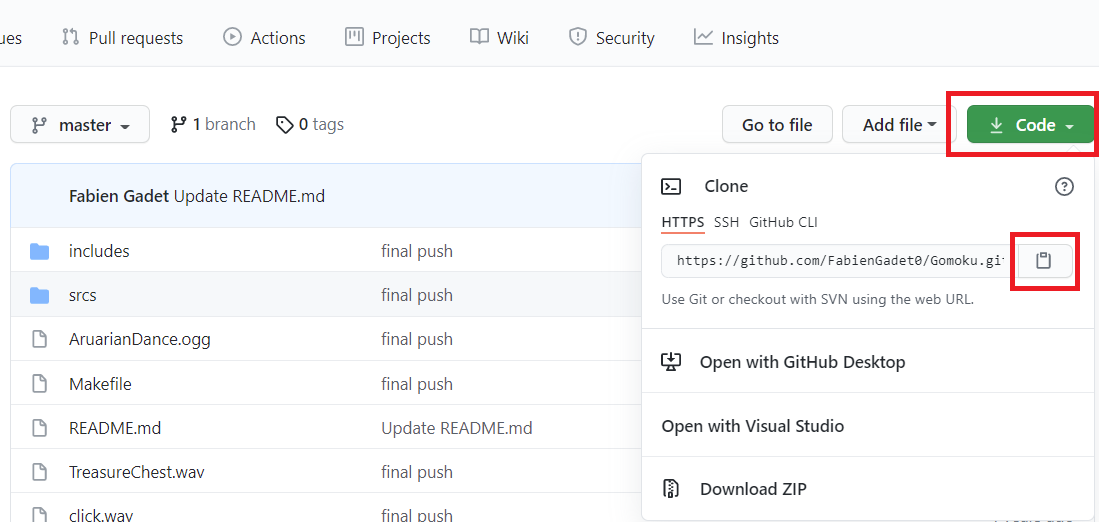
Task: Open the Actions tab
Action: [x=264, y=38]
